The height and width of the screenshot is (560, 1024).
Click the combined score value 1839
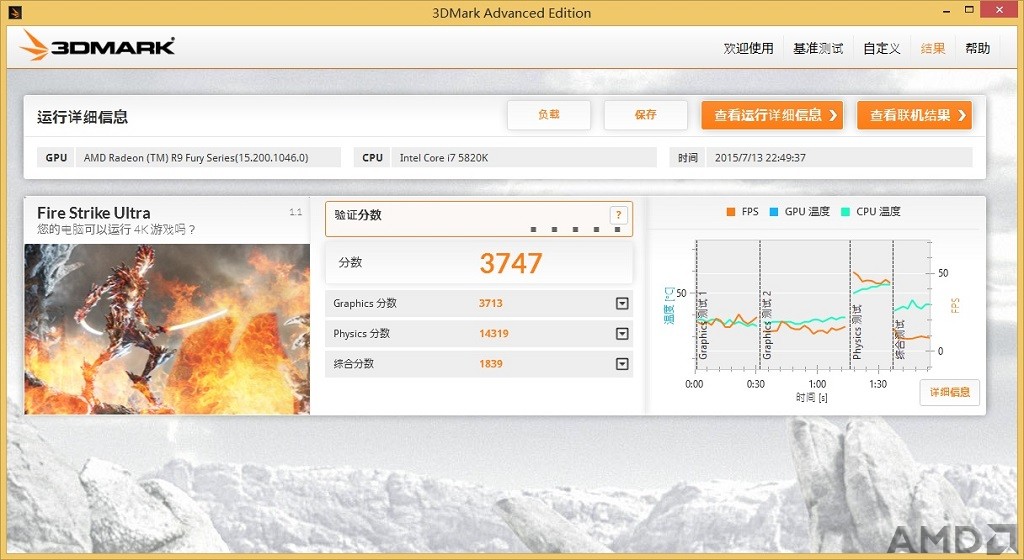tap(490, 364)
